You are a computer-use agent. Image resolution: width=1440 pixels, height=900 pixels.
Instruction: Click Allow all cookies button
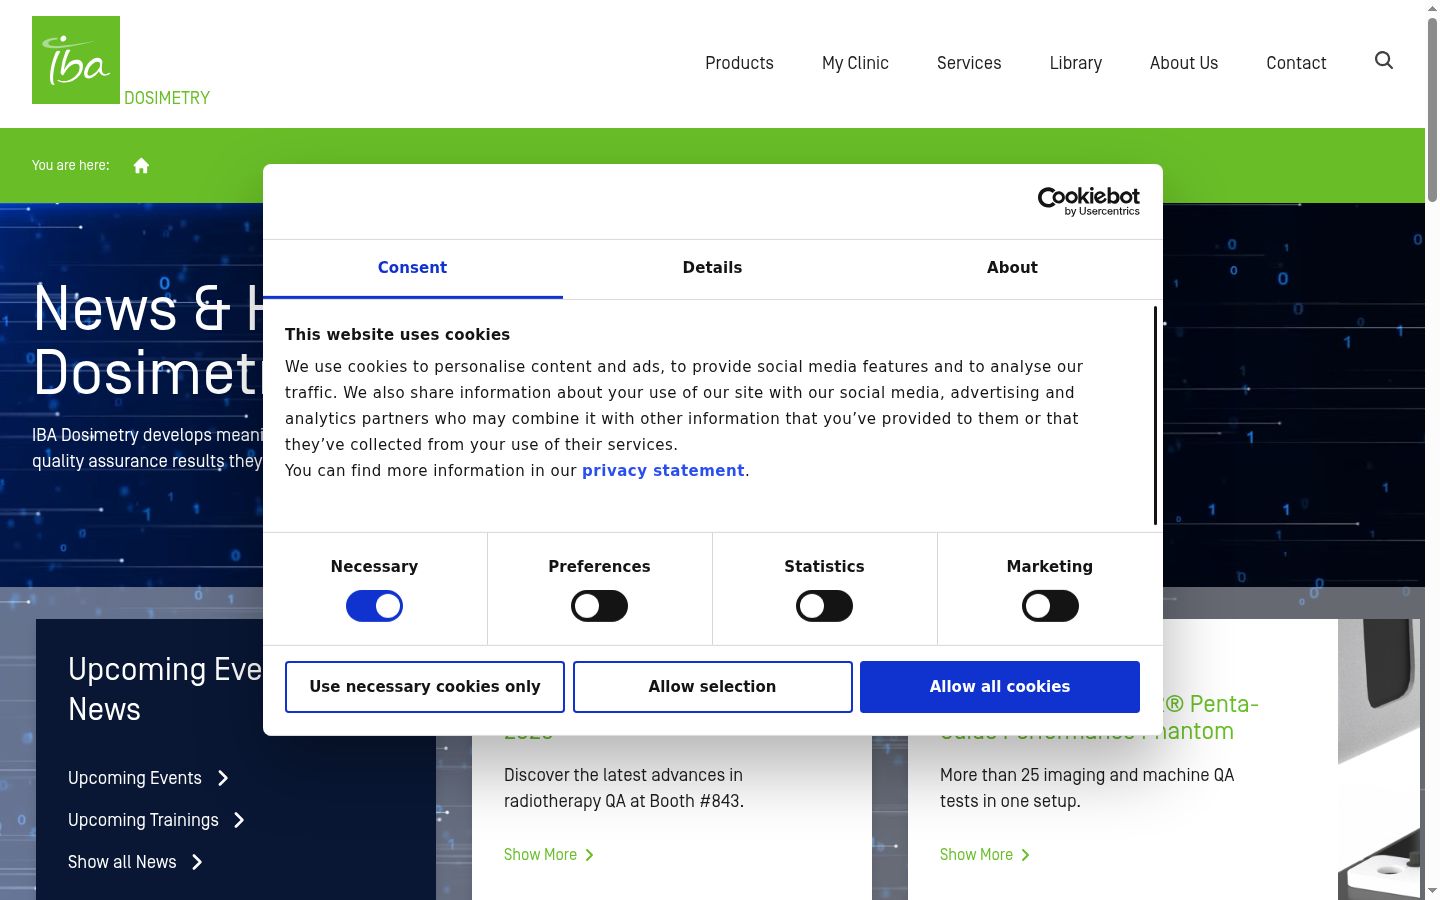tap(1000, 687)
